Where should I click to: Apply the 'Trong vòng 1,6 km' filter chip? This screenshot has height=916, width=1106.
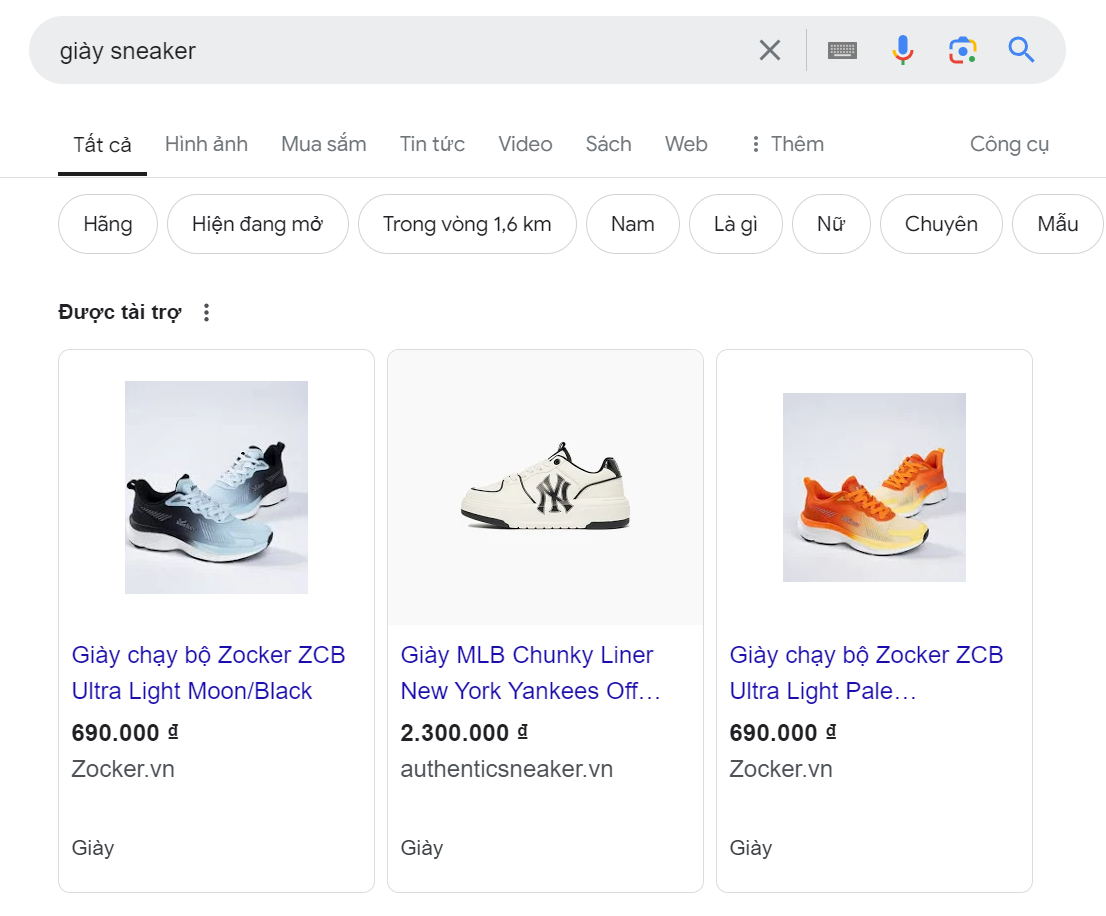(x=467, y=224)
